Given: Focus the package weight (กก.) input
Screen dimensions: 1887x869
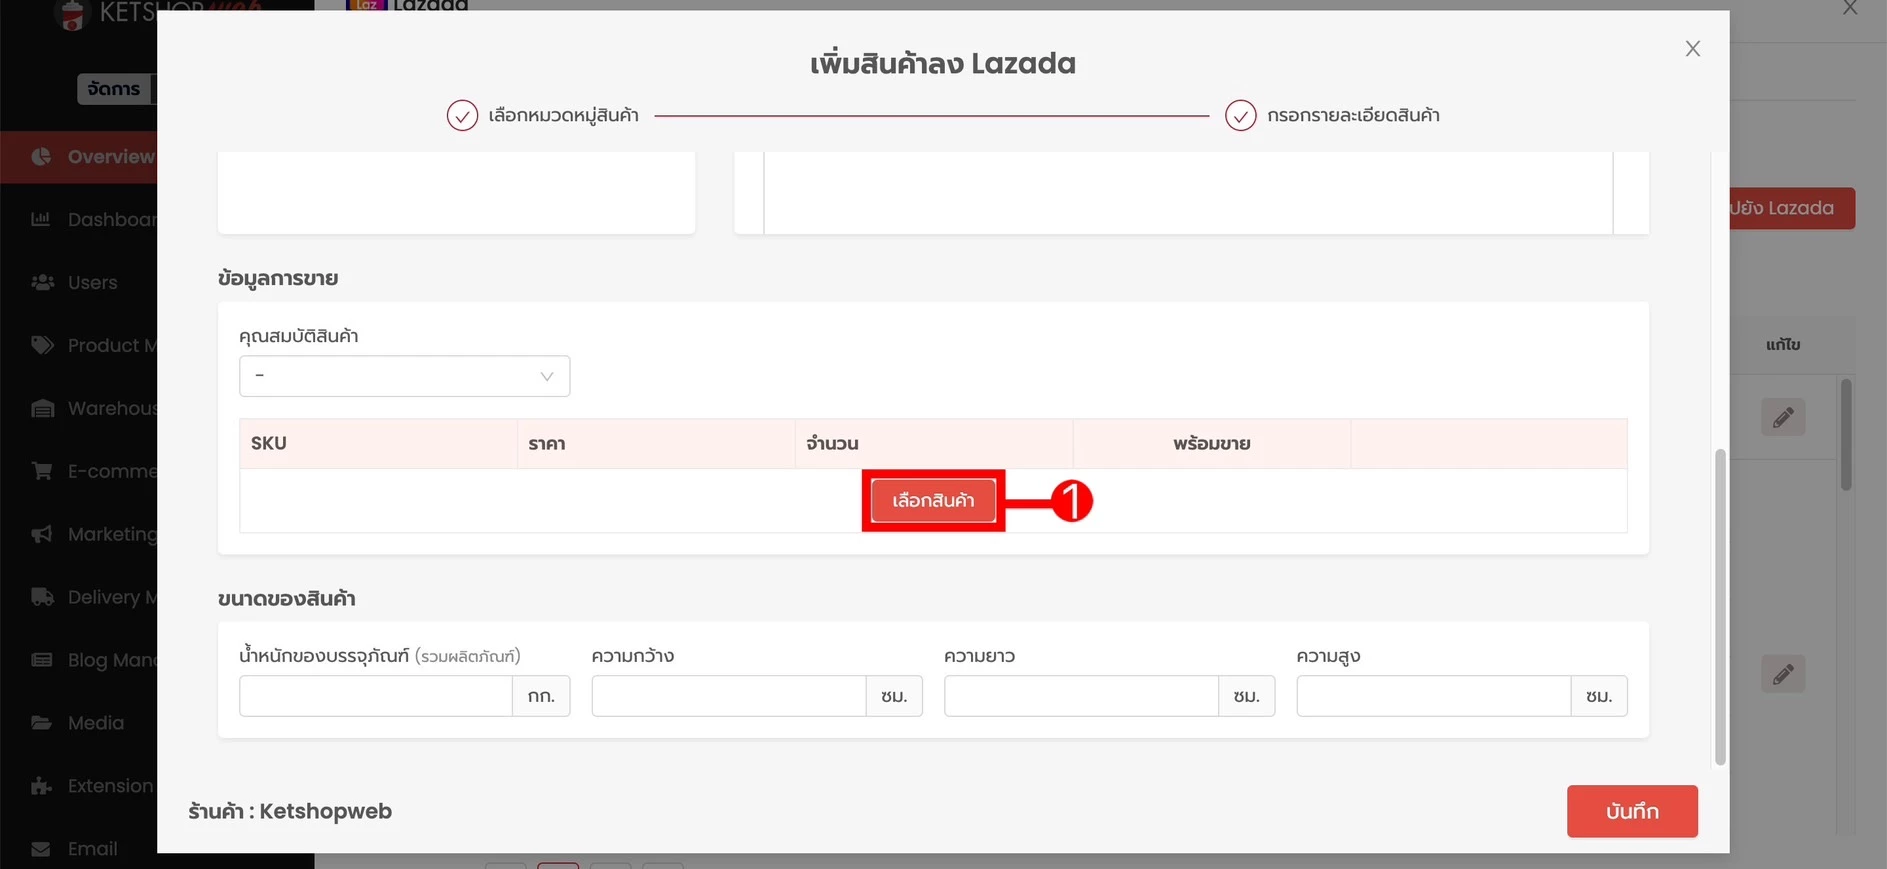Looking at the screenshot, I should [376, 696].
